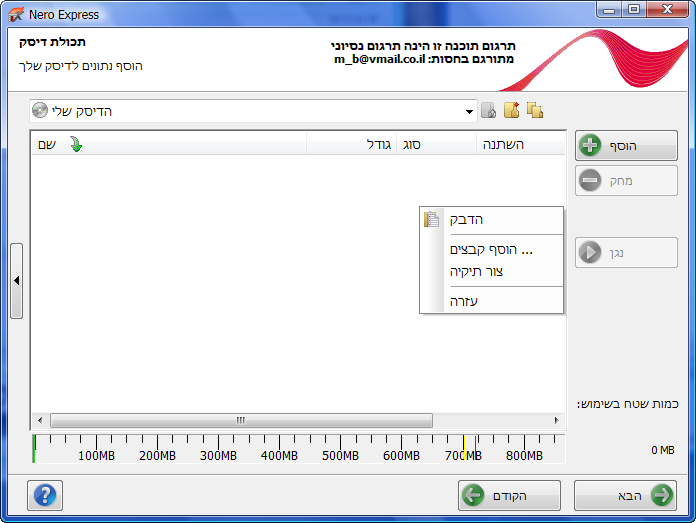Screen dimensions: 696x523
Task: Click the scrollbar right arrow under file list
Action: (557, 420)
